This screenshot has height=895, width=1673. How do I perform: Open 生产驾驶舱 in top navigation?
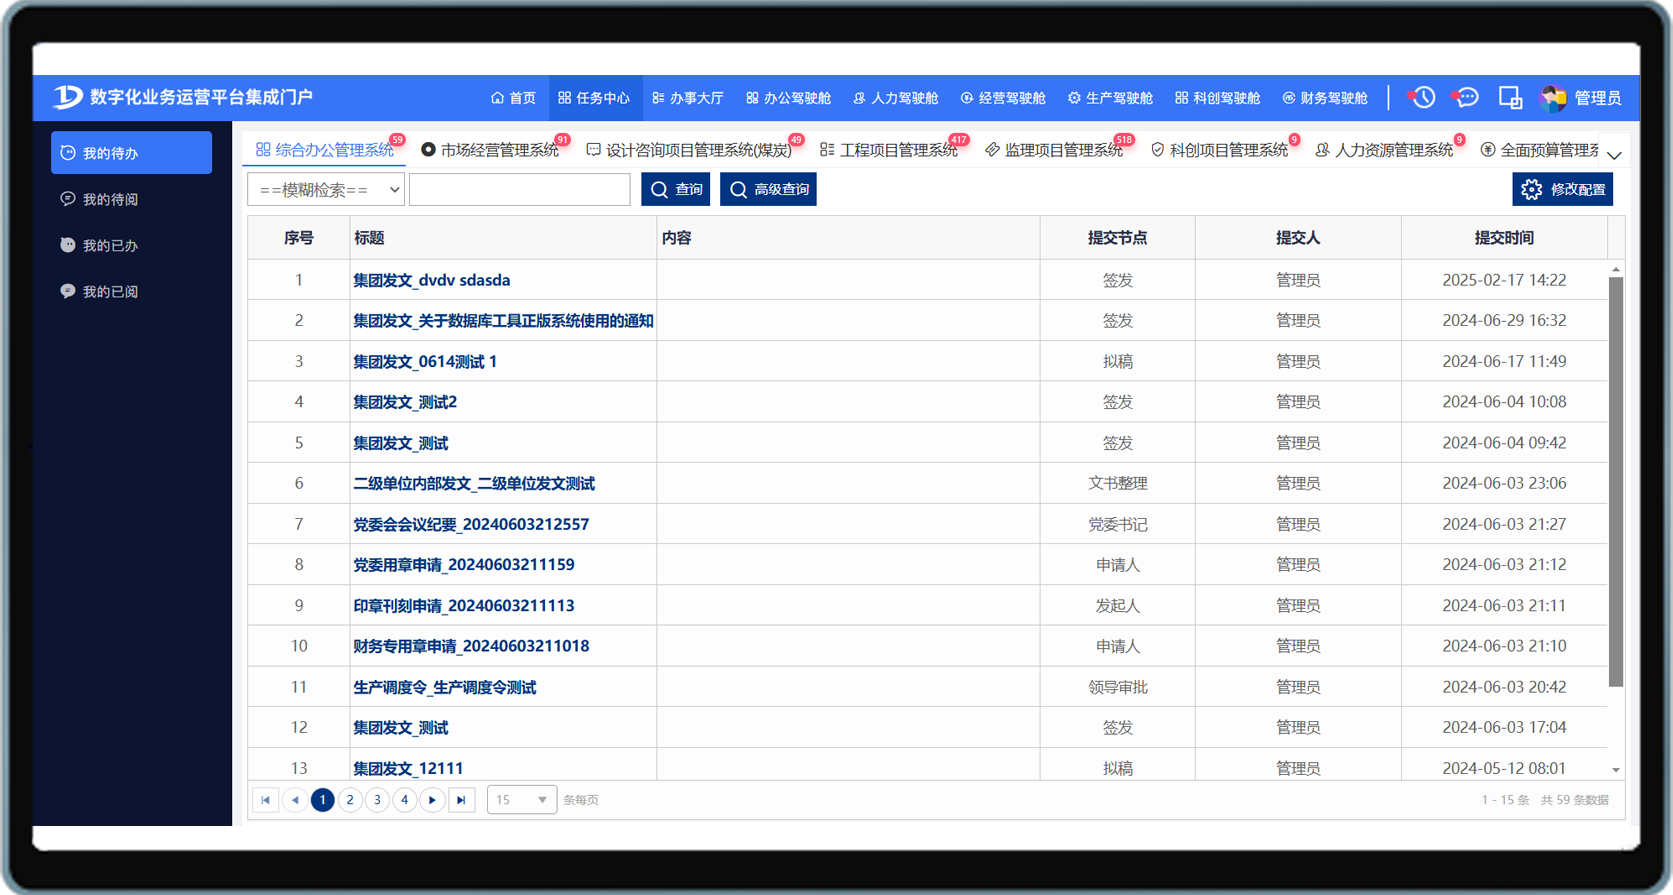pyautogui.click(x=1110, y=98)
